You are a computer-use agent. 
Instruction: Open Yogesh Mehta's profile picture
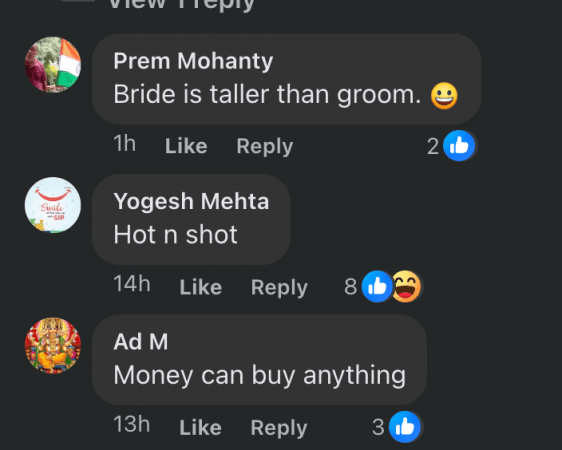pos(53,205)
